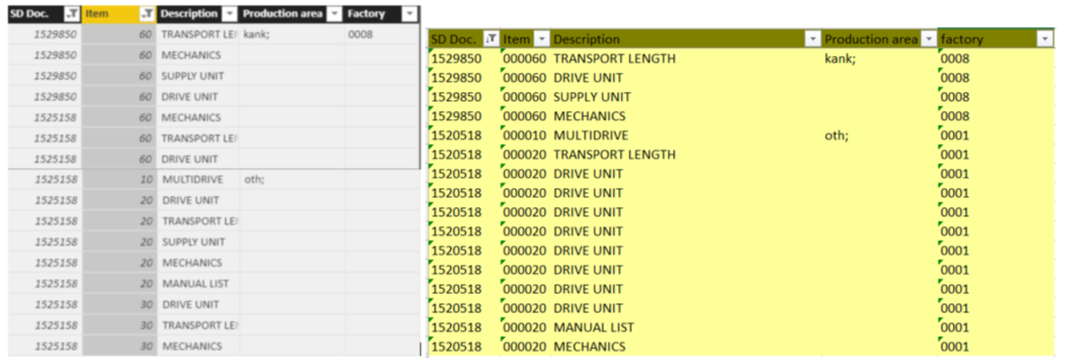Viewport: 1072px width, 363px height.
Task: Select SD Doc. 1520518 in MULTIDRIVE row
Action: (464, 135)
